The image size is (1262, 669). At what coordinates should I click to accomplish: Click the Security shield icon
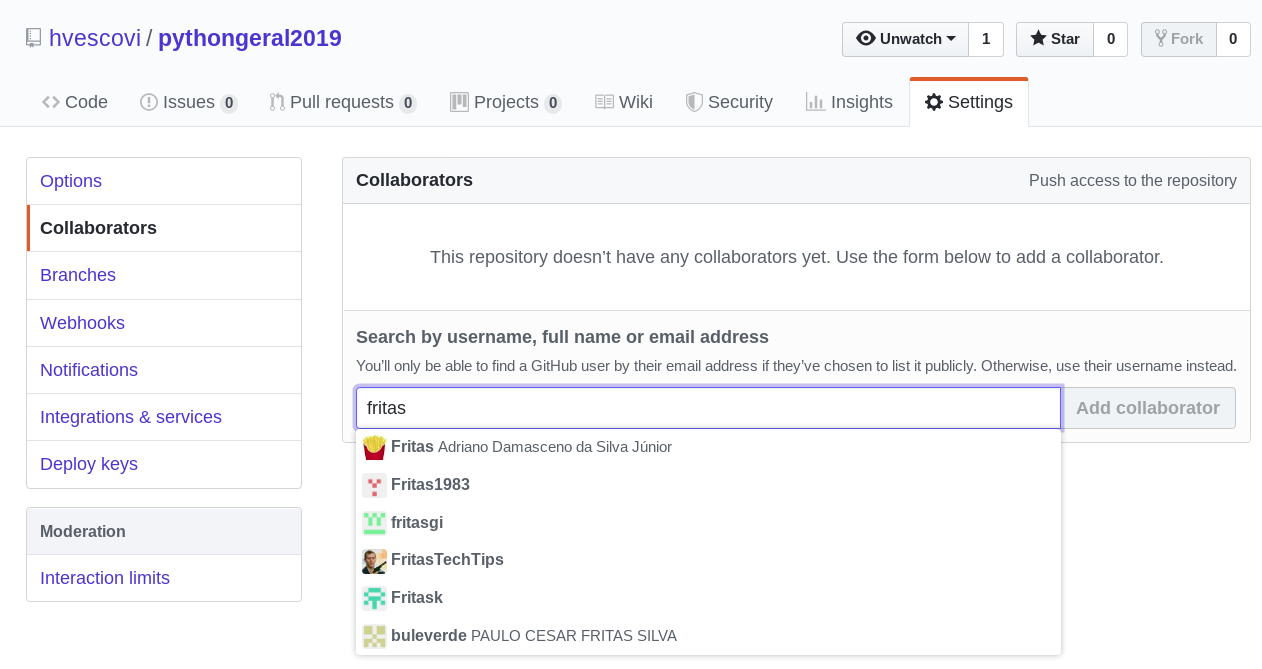pos(694,102)
